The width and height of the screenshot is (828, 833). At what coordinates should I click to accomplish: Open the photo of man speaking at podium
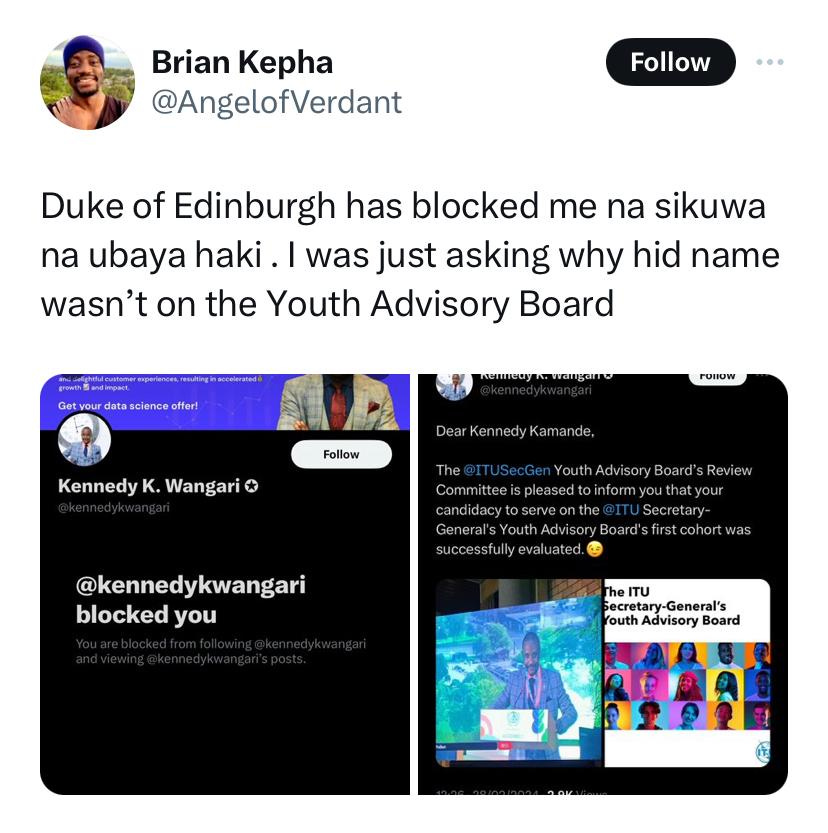click(519, 673)
